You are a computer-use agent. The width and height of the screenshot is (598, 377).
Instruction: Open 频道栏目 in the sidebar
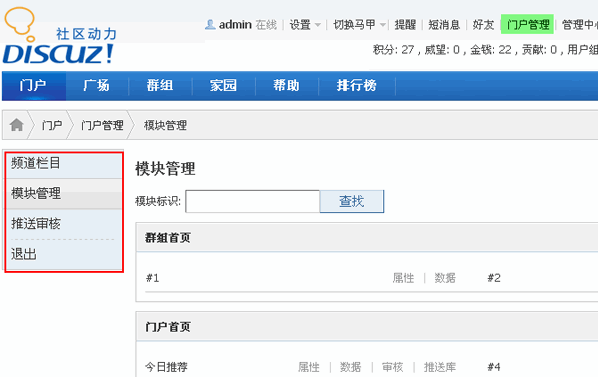click(64, 163)
